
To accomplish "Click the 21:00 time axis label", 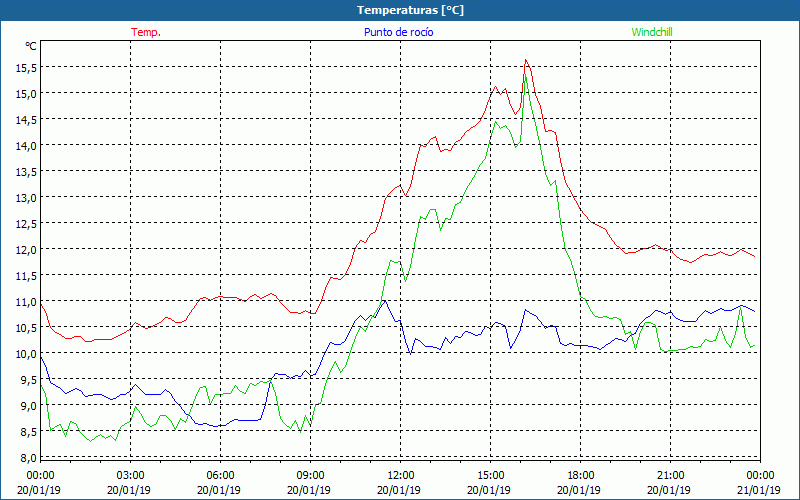I will (x=670, y=476).
